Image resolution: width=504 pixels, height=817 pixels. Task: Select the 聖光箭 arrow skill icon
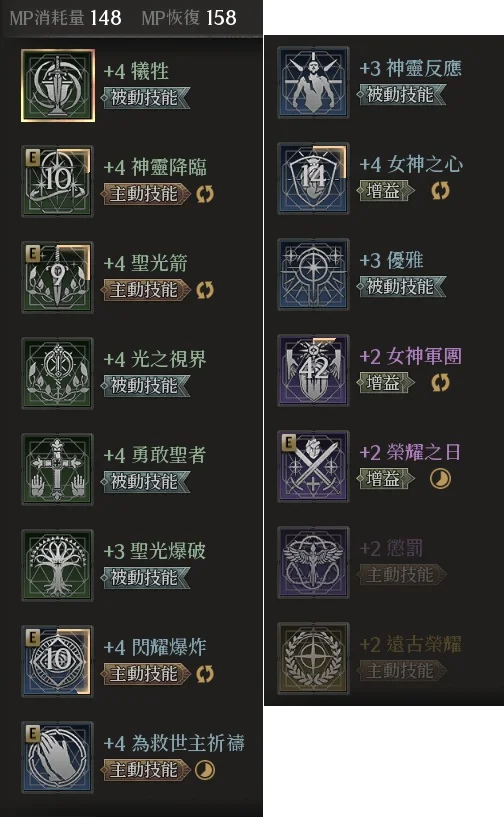pos(57,277)
